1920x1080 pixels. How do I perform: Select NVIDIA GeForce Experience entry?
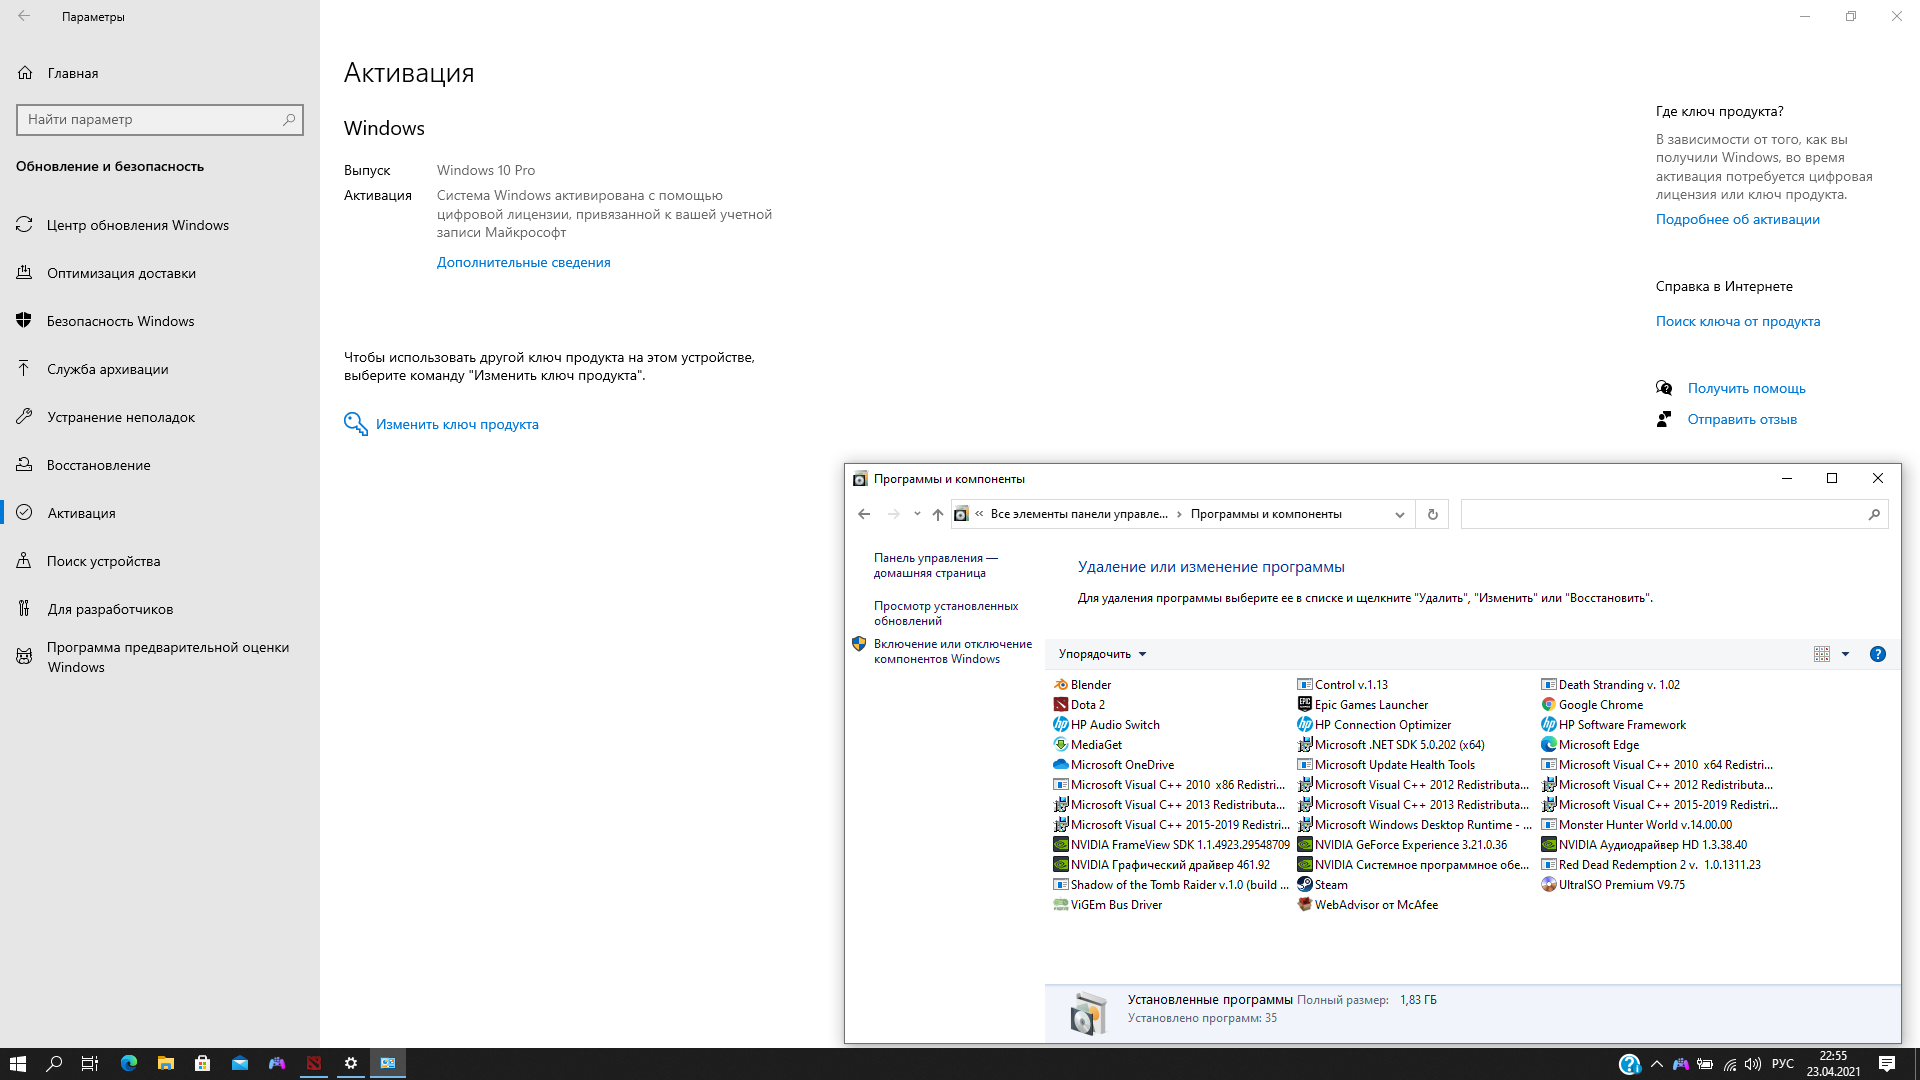(x=1410, y=845)
